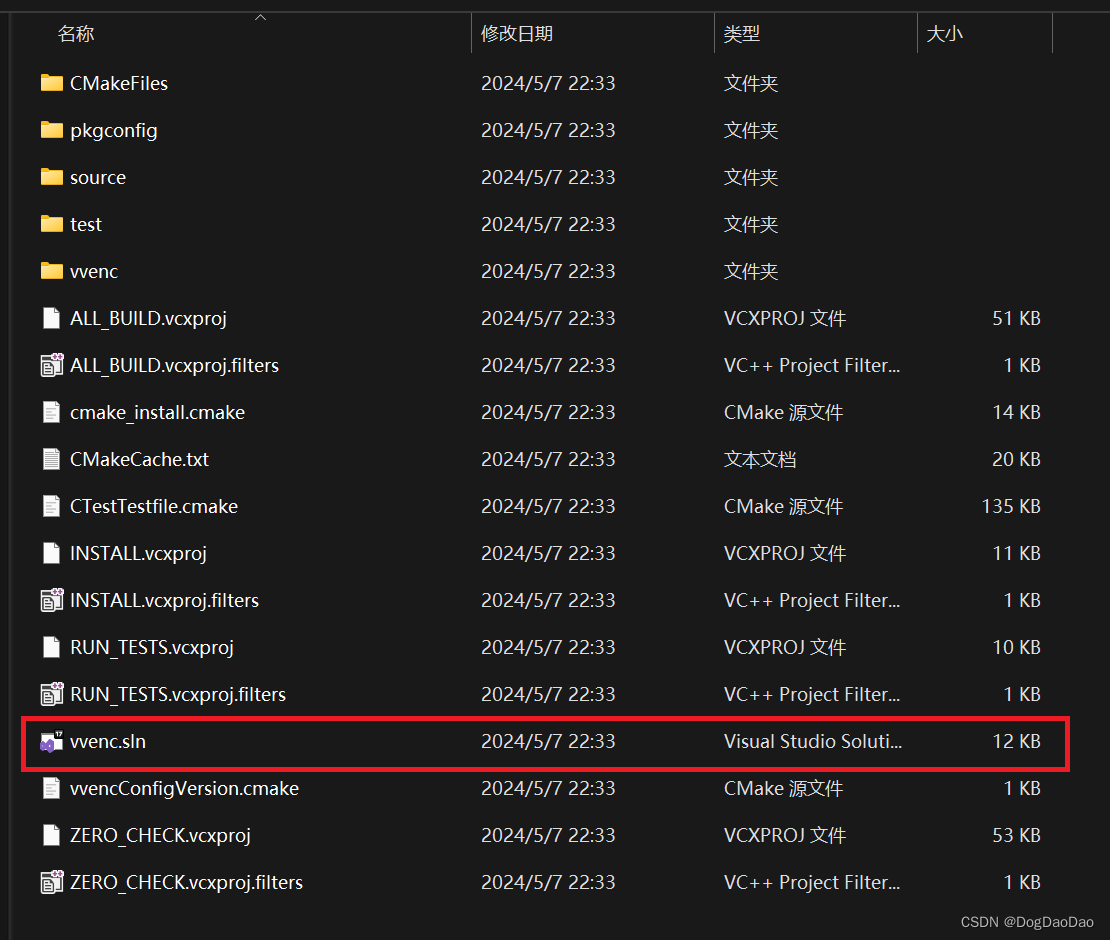The height and width of the screenshot is (940, 1110).
Task: Click the ascending sort chevron above 名称 column
Action: coord(259,16)
